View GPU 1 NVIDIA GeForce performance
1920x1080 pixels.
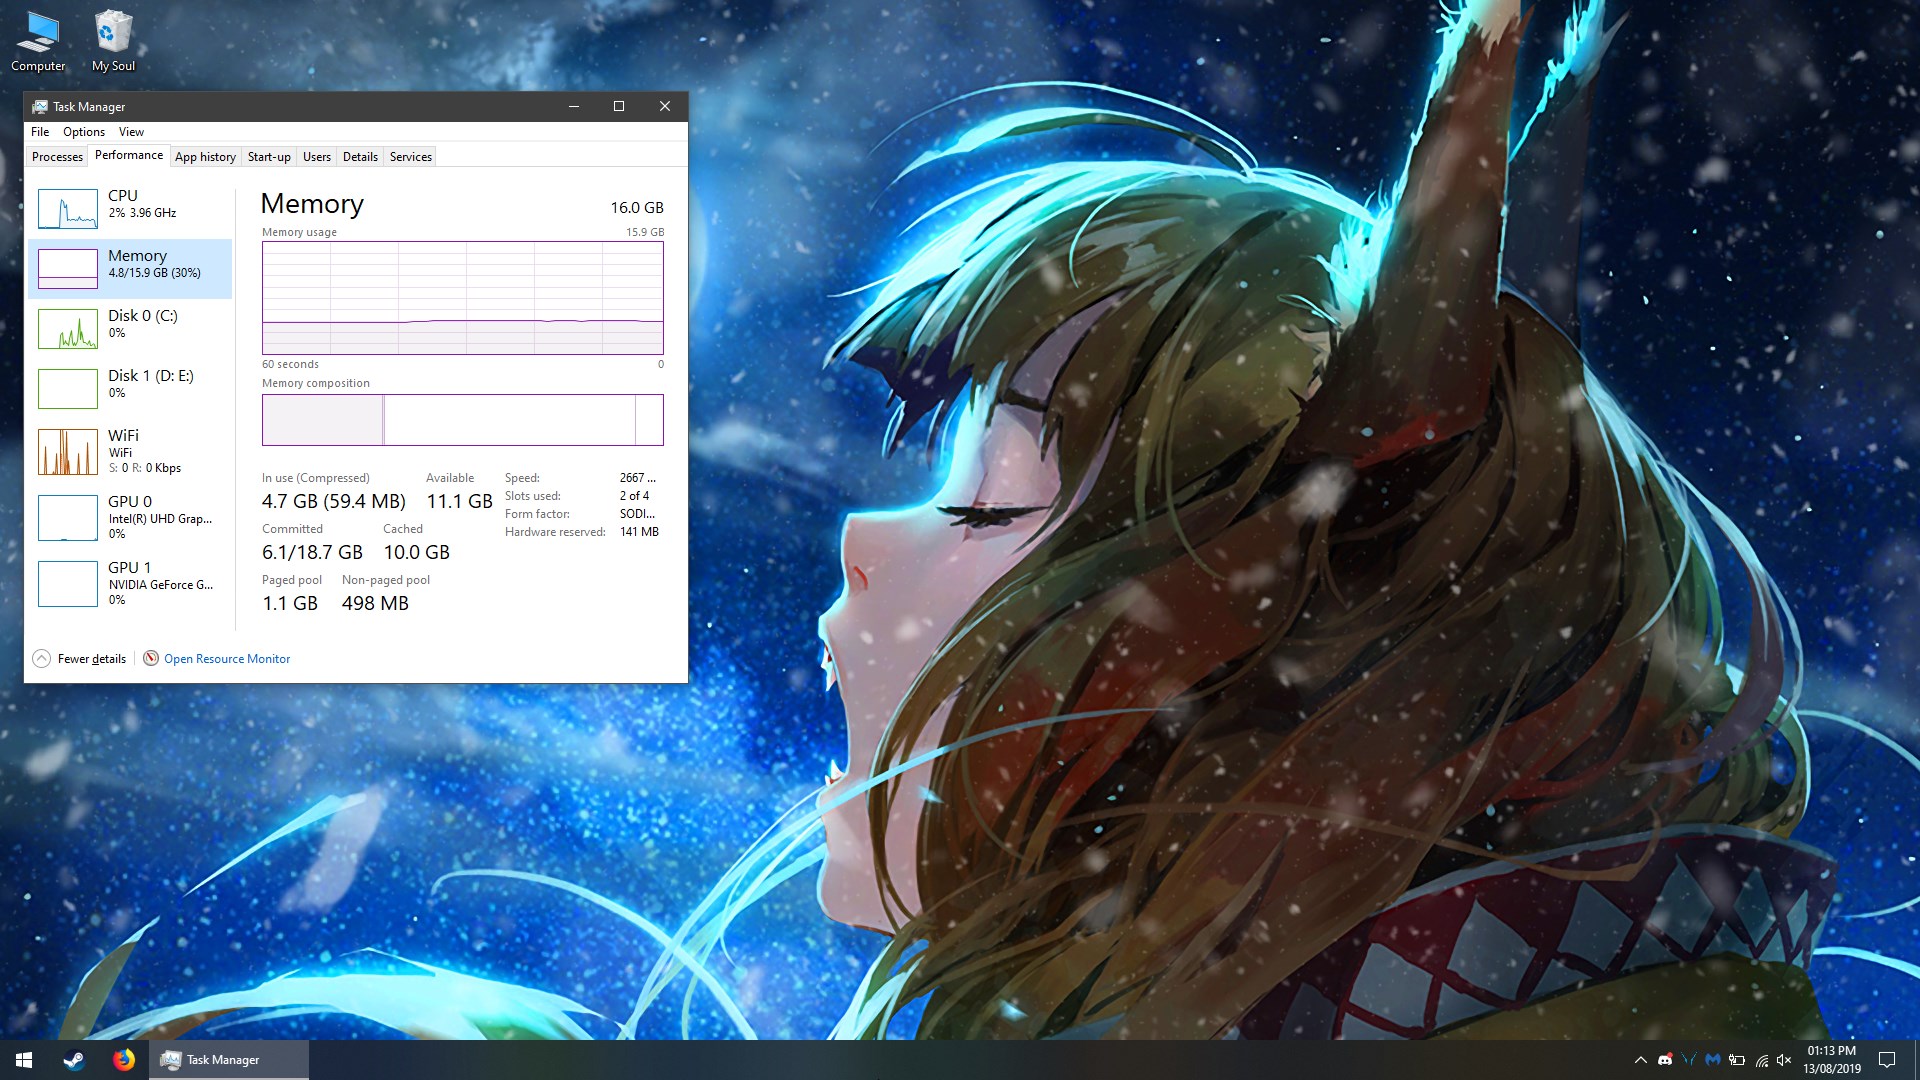coord(130,583)
